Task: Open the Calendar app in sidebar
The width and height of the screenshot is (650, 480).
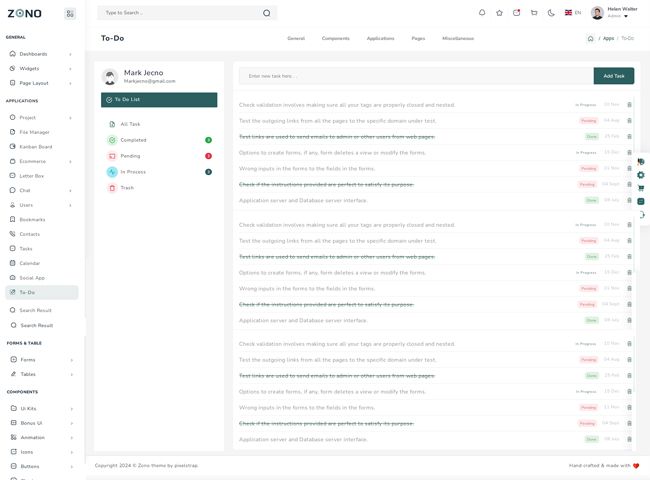Action: [30, 263]
